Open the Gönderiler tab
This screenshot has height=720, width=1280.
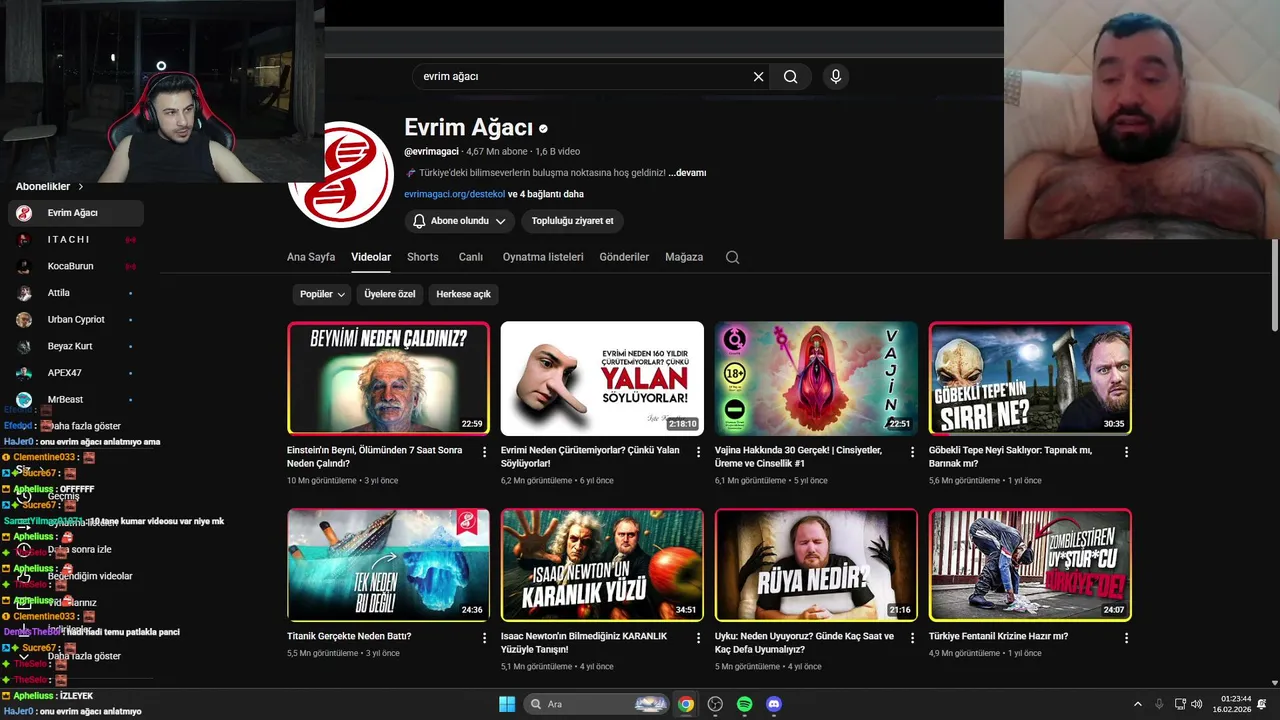point(624,257)
